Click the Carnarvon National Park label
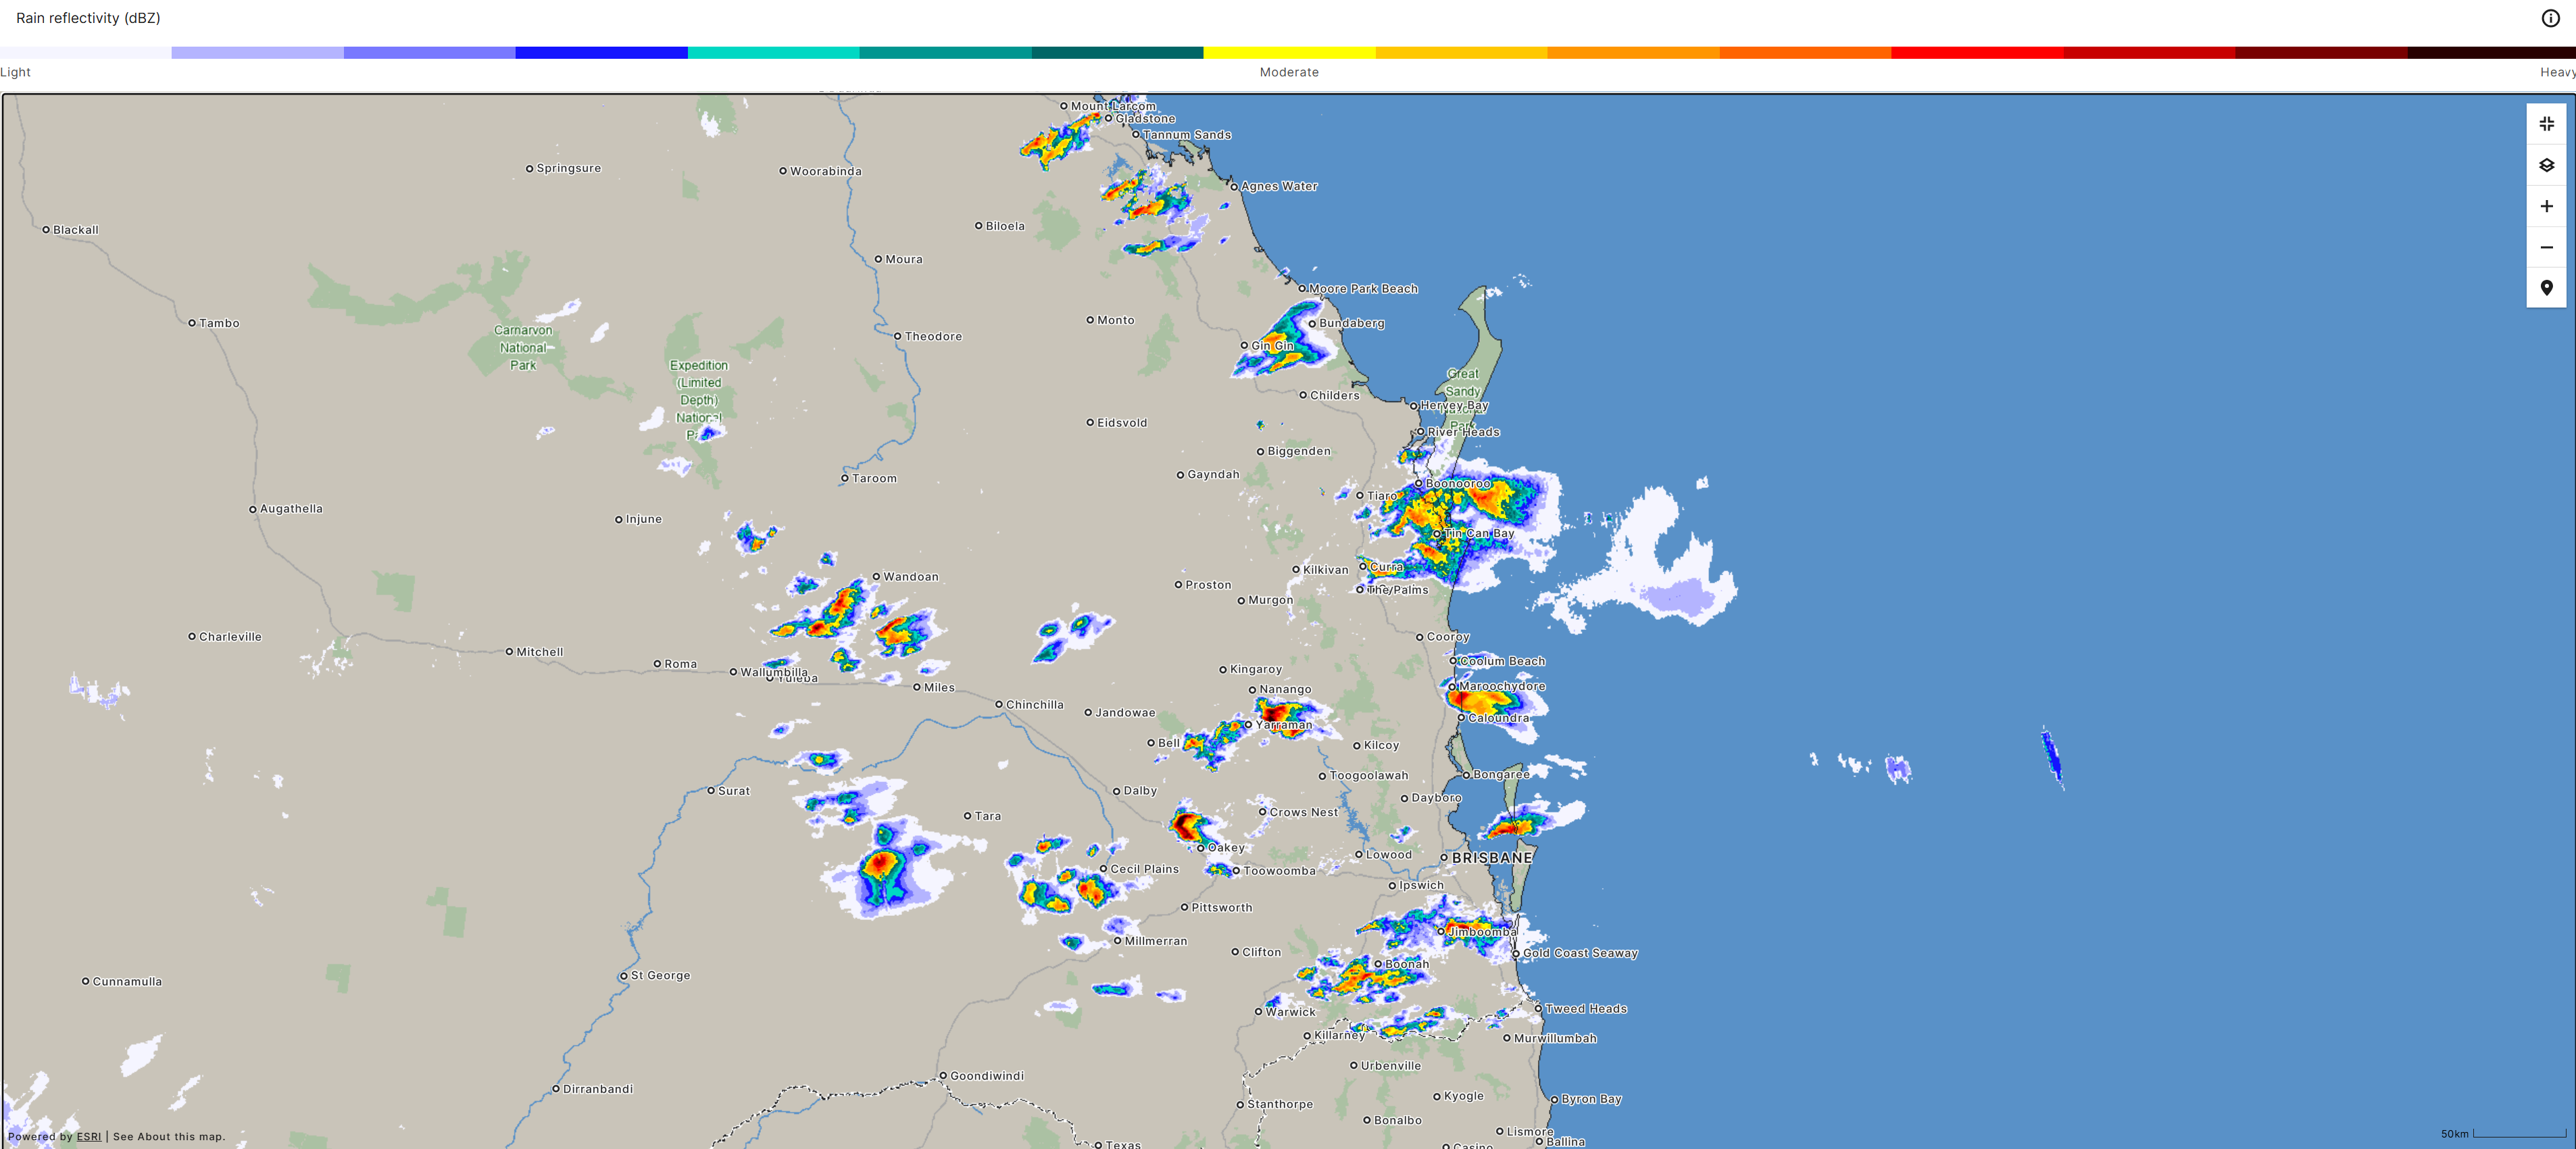Viewport: 2576px width, 1149px height. pos(523,347)
